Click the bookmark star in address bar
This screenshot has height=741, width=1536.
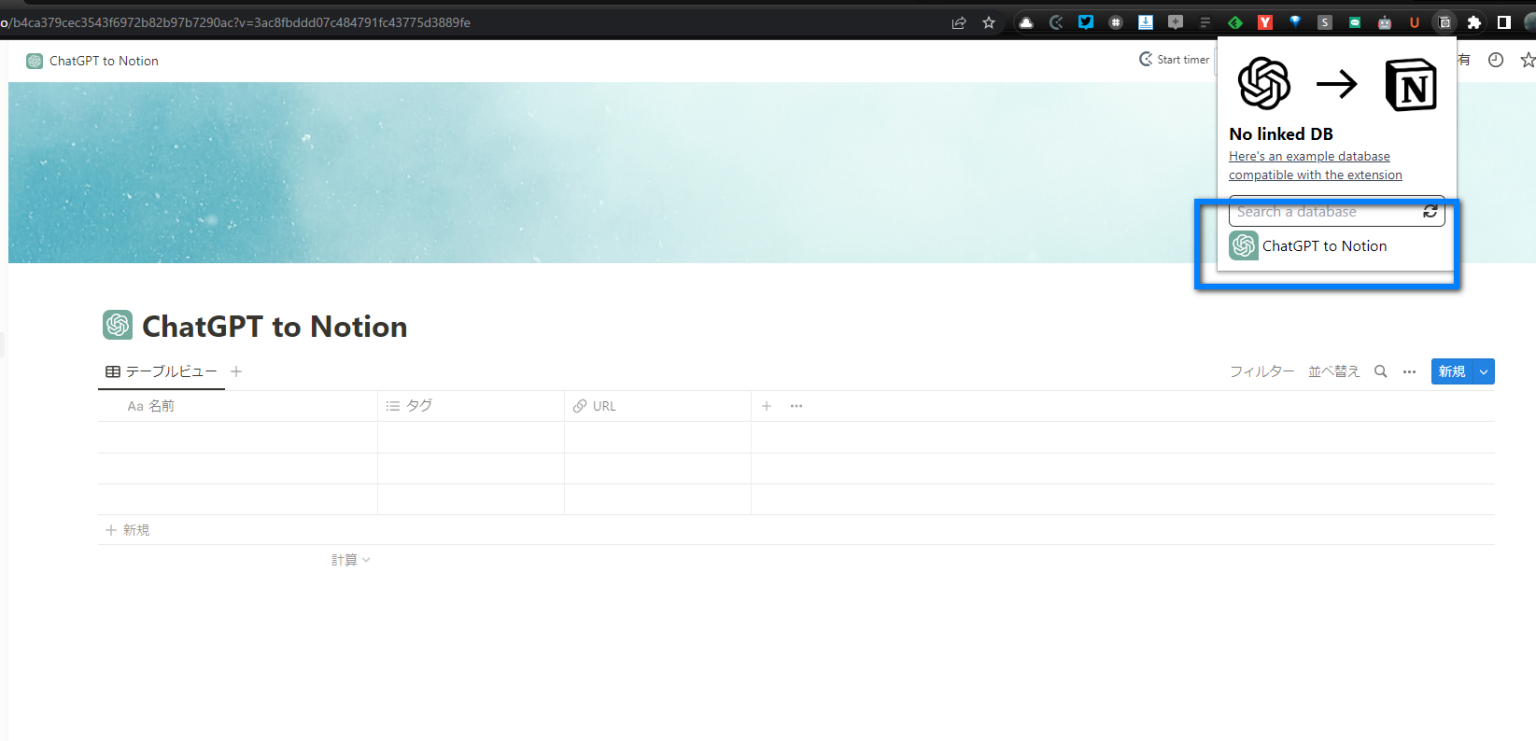click(988, 22)
